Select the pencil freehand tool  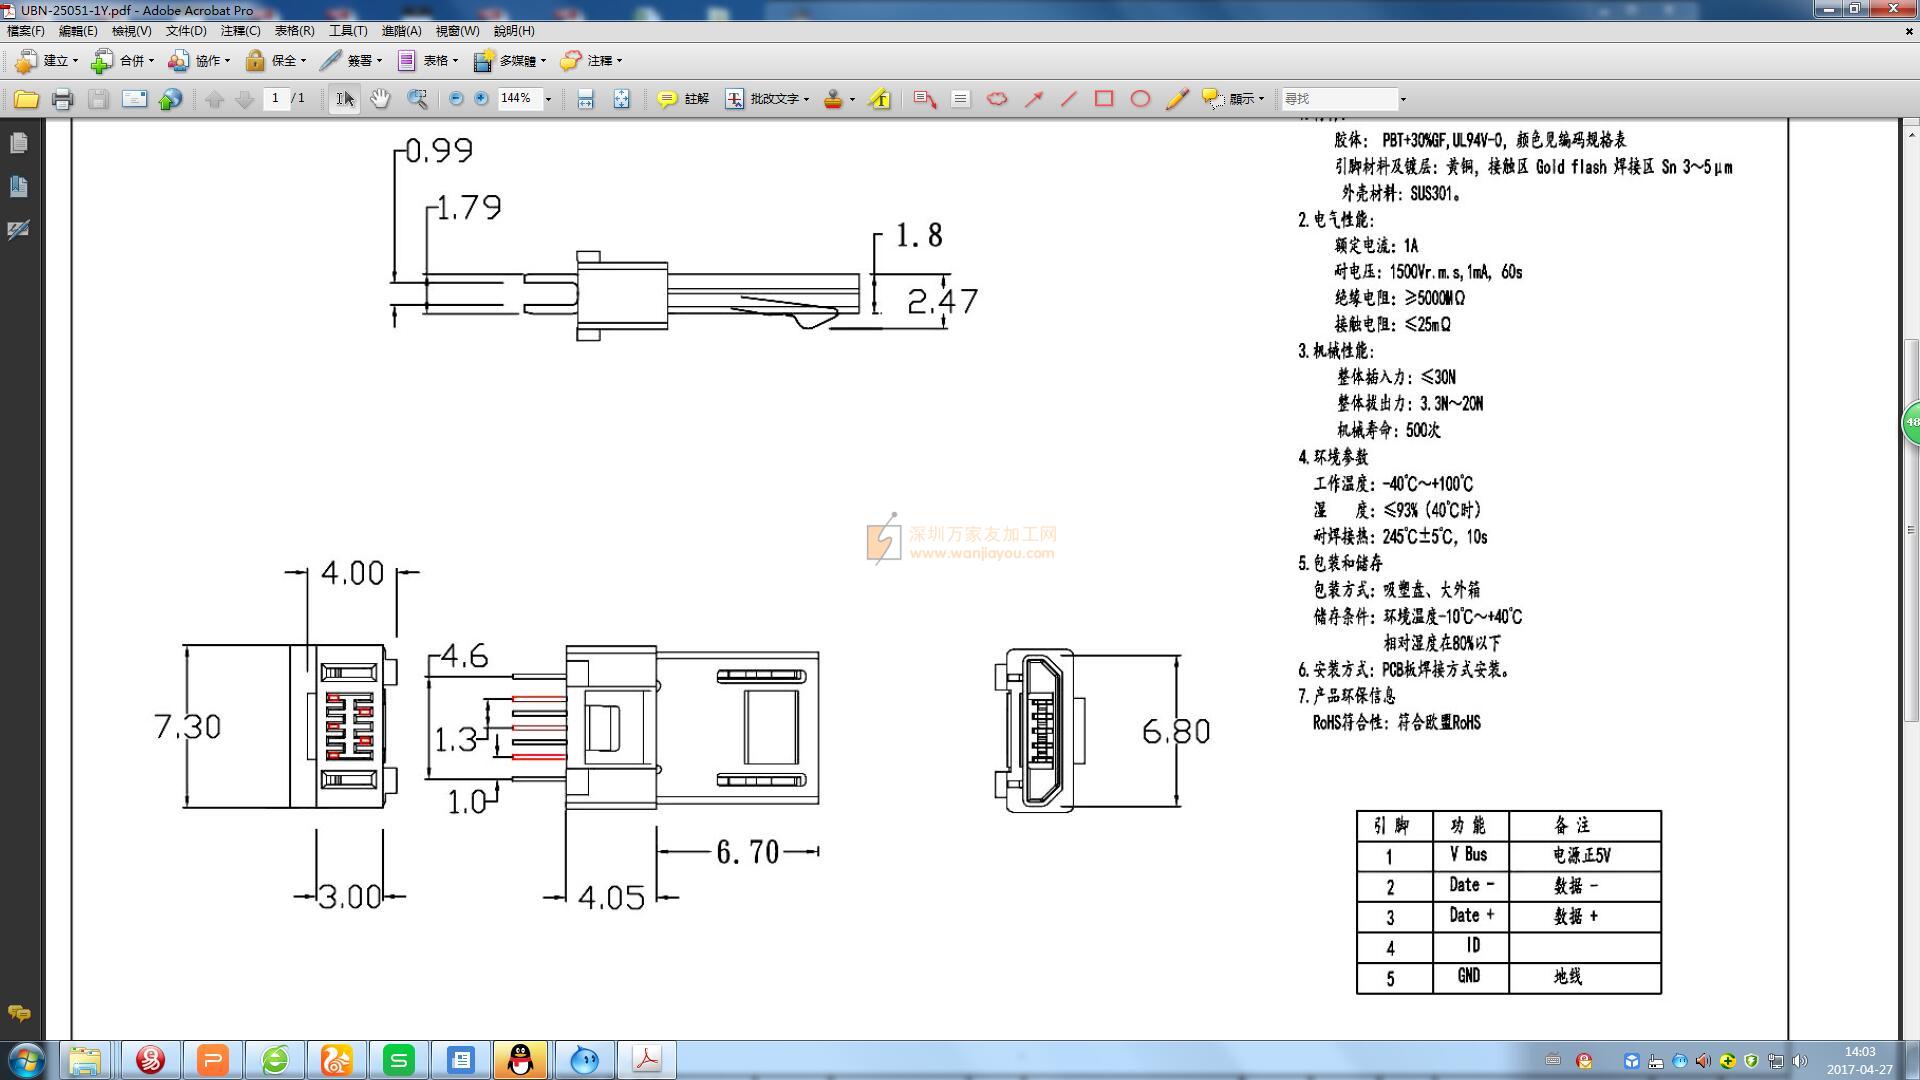click(1177, 98)
